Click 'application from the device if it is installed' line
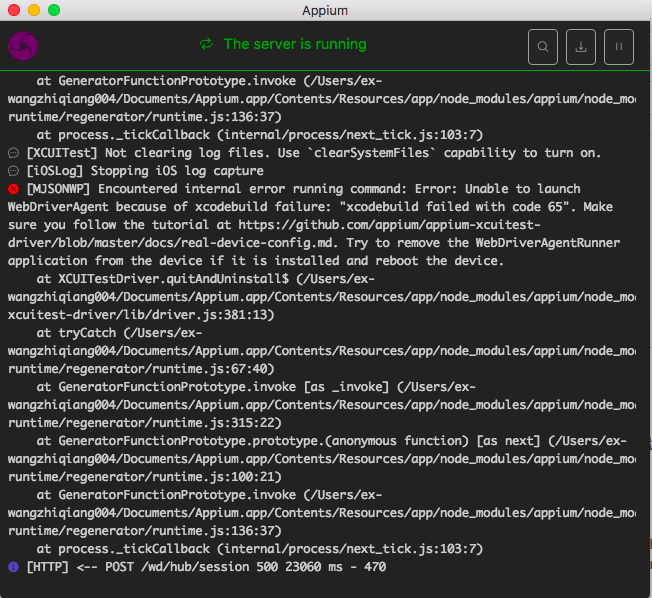The height and width of the screenshot is (598, 652). point(256,261)
